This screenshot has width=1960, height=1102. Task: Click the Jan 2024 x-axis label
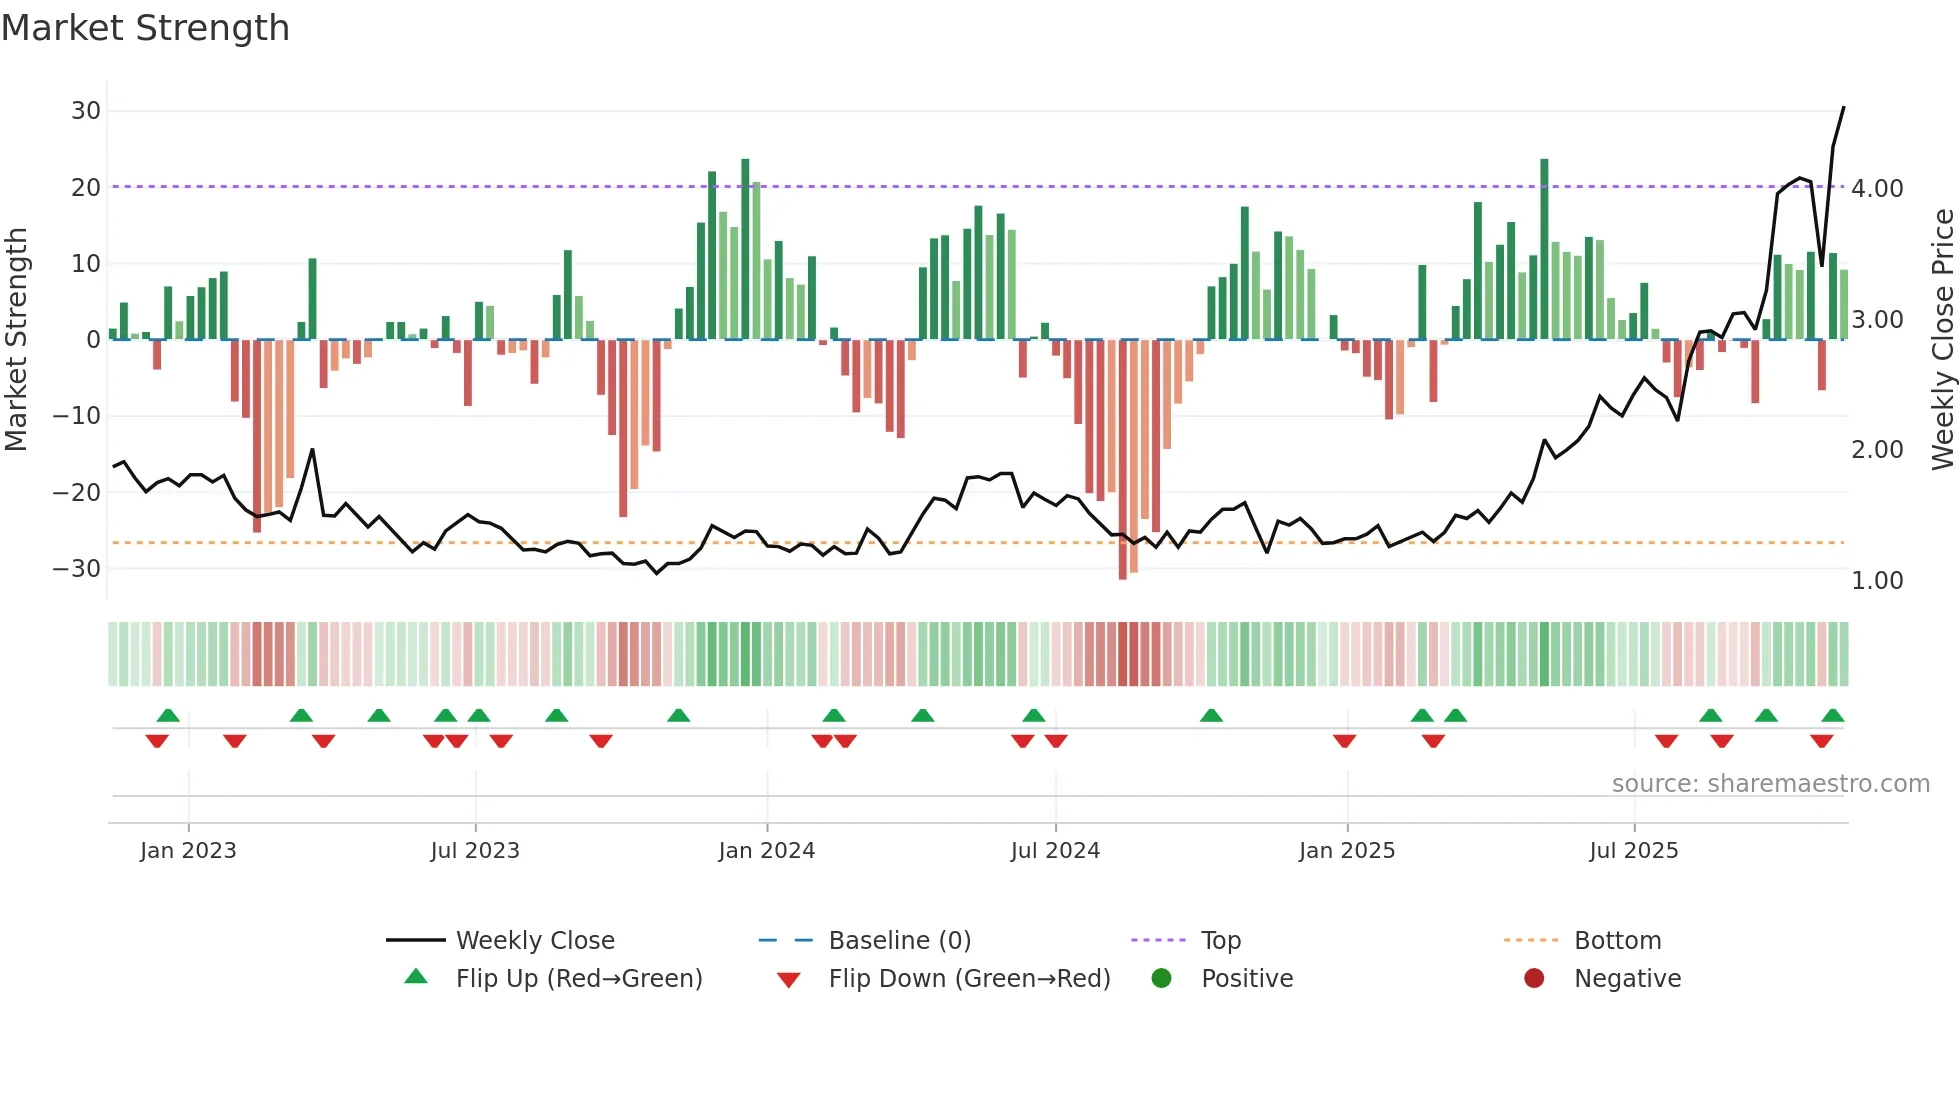pyautogui.click(x=767, y=850)
